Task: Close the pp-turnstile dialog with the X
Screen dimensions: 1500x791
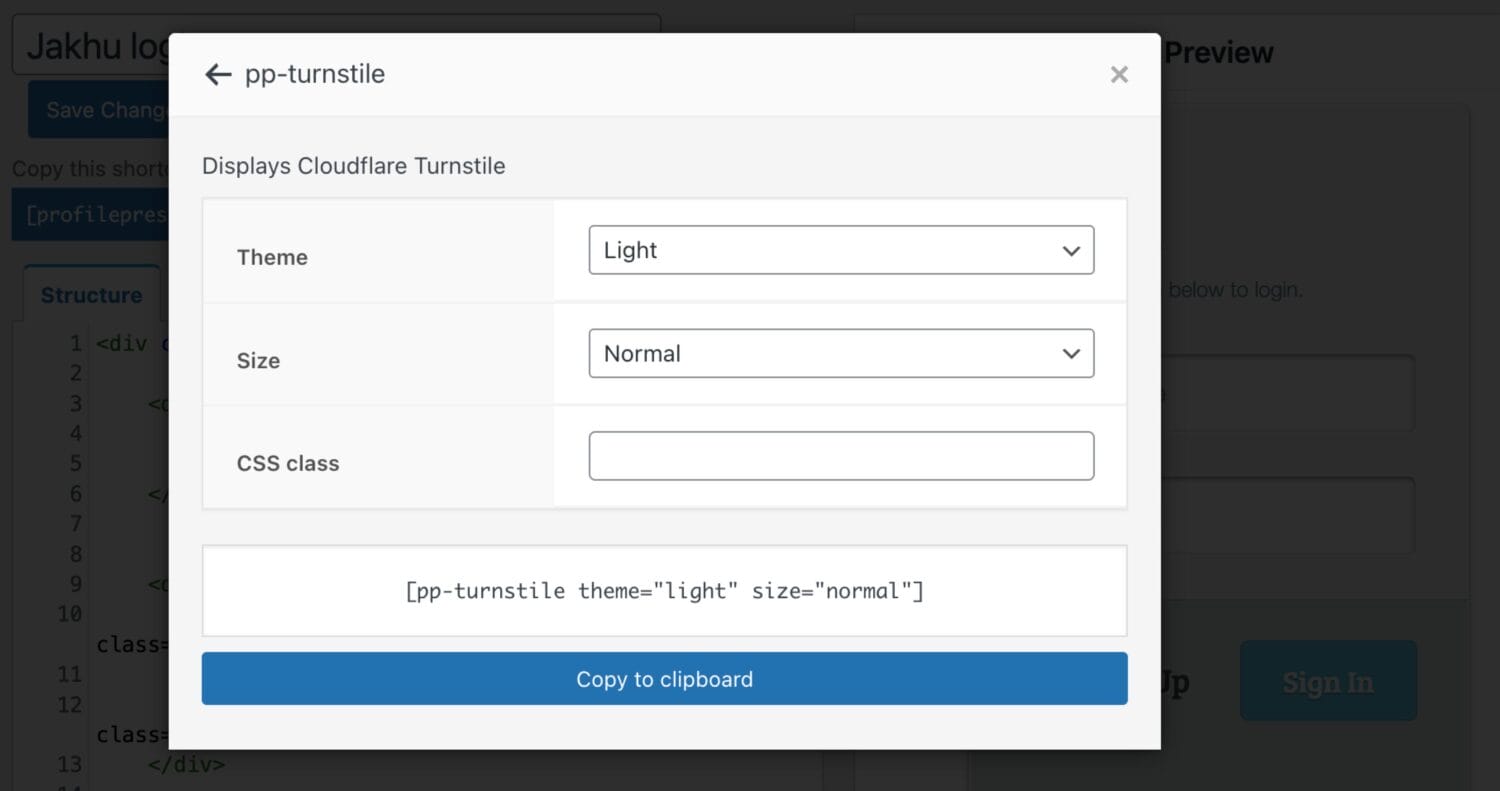Action: point(1119,74)
